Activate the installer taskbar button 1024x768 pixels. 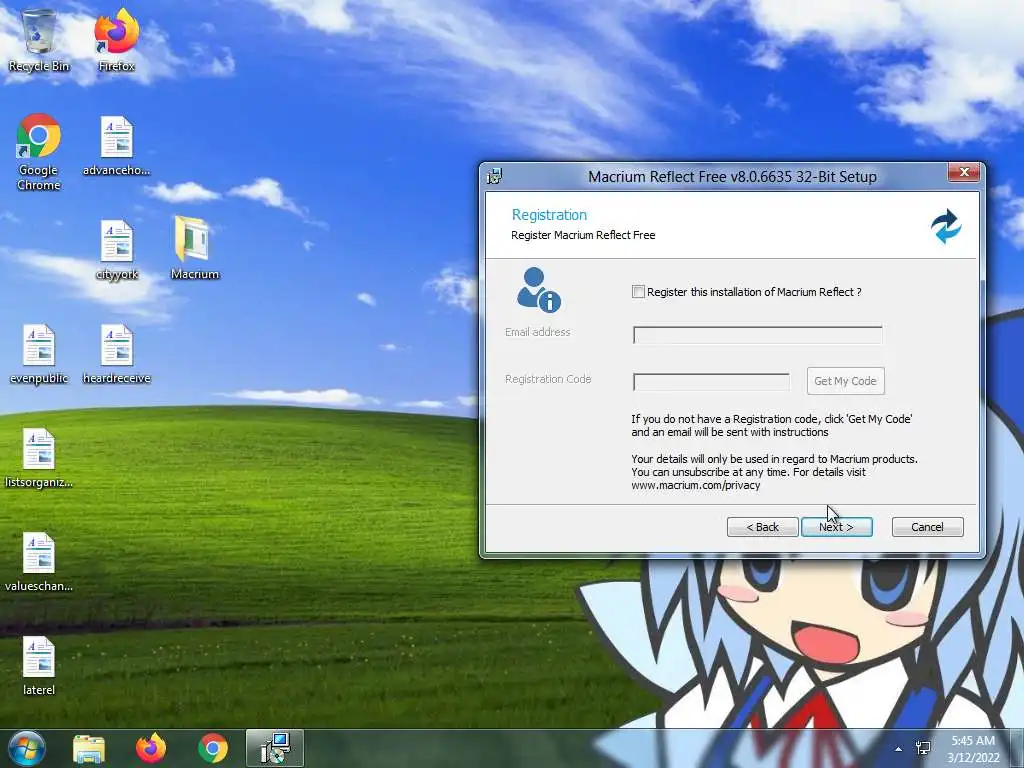275,748
